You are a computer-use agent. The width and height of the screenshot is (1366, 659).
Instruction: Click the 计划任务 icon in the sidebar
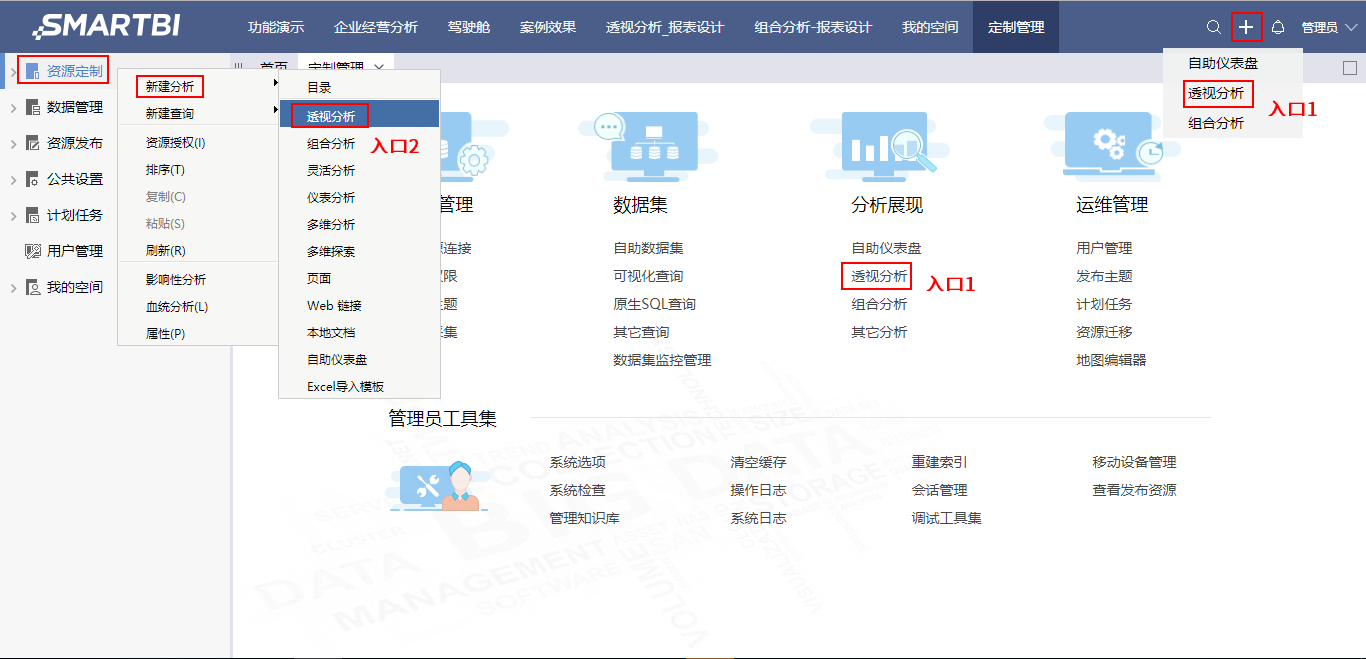[x=32, y=215]
